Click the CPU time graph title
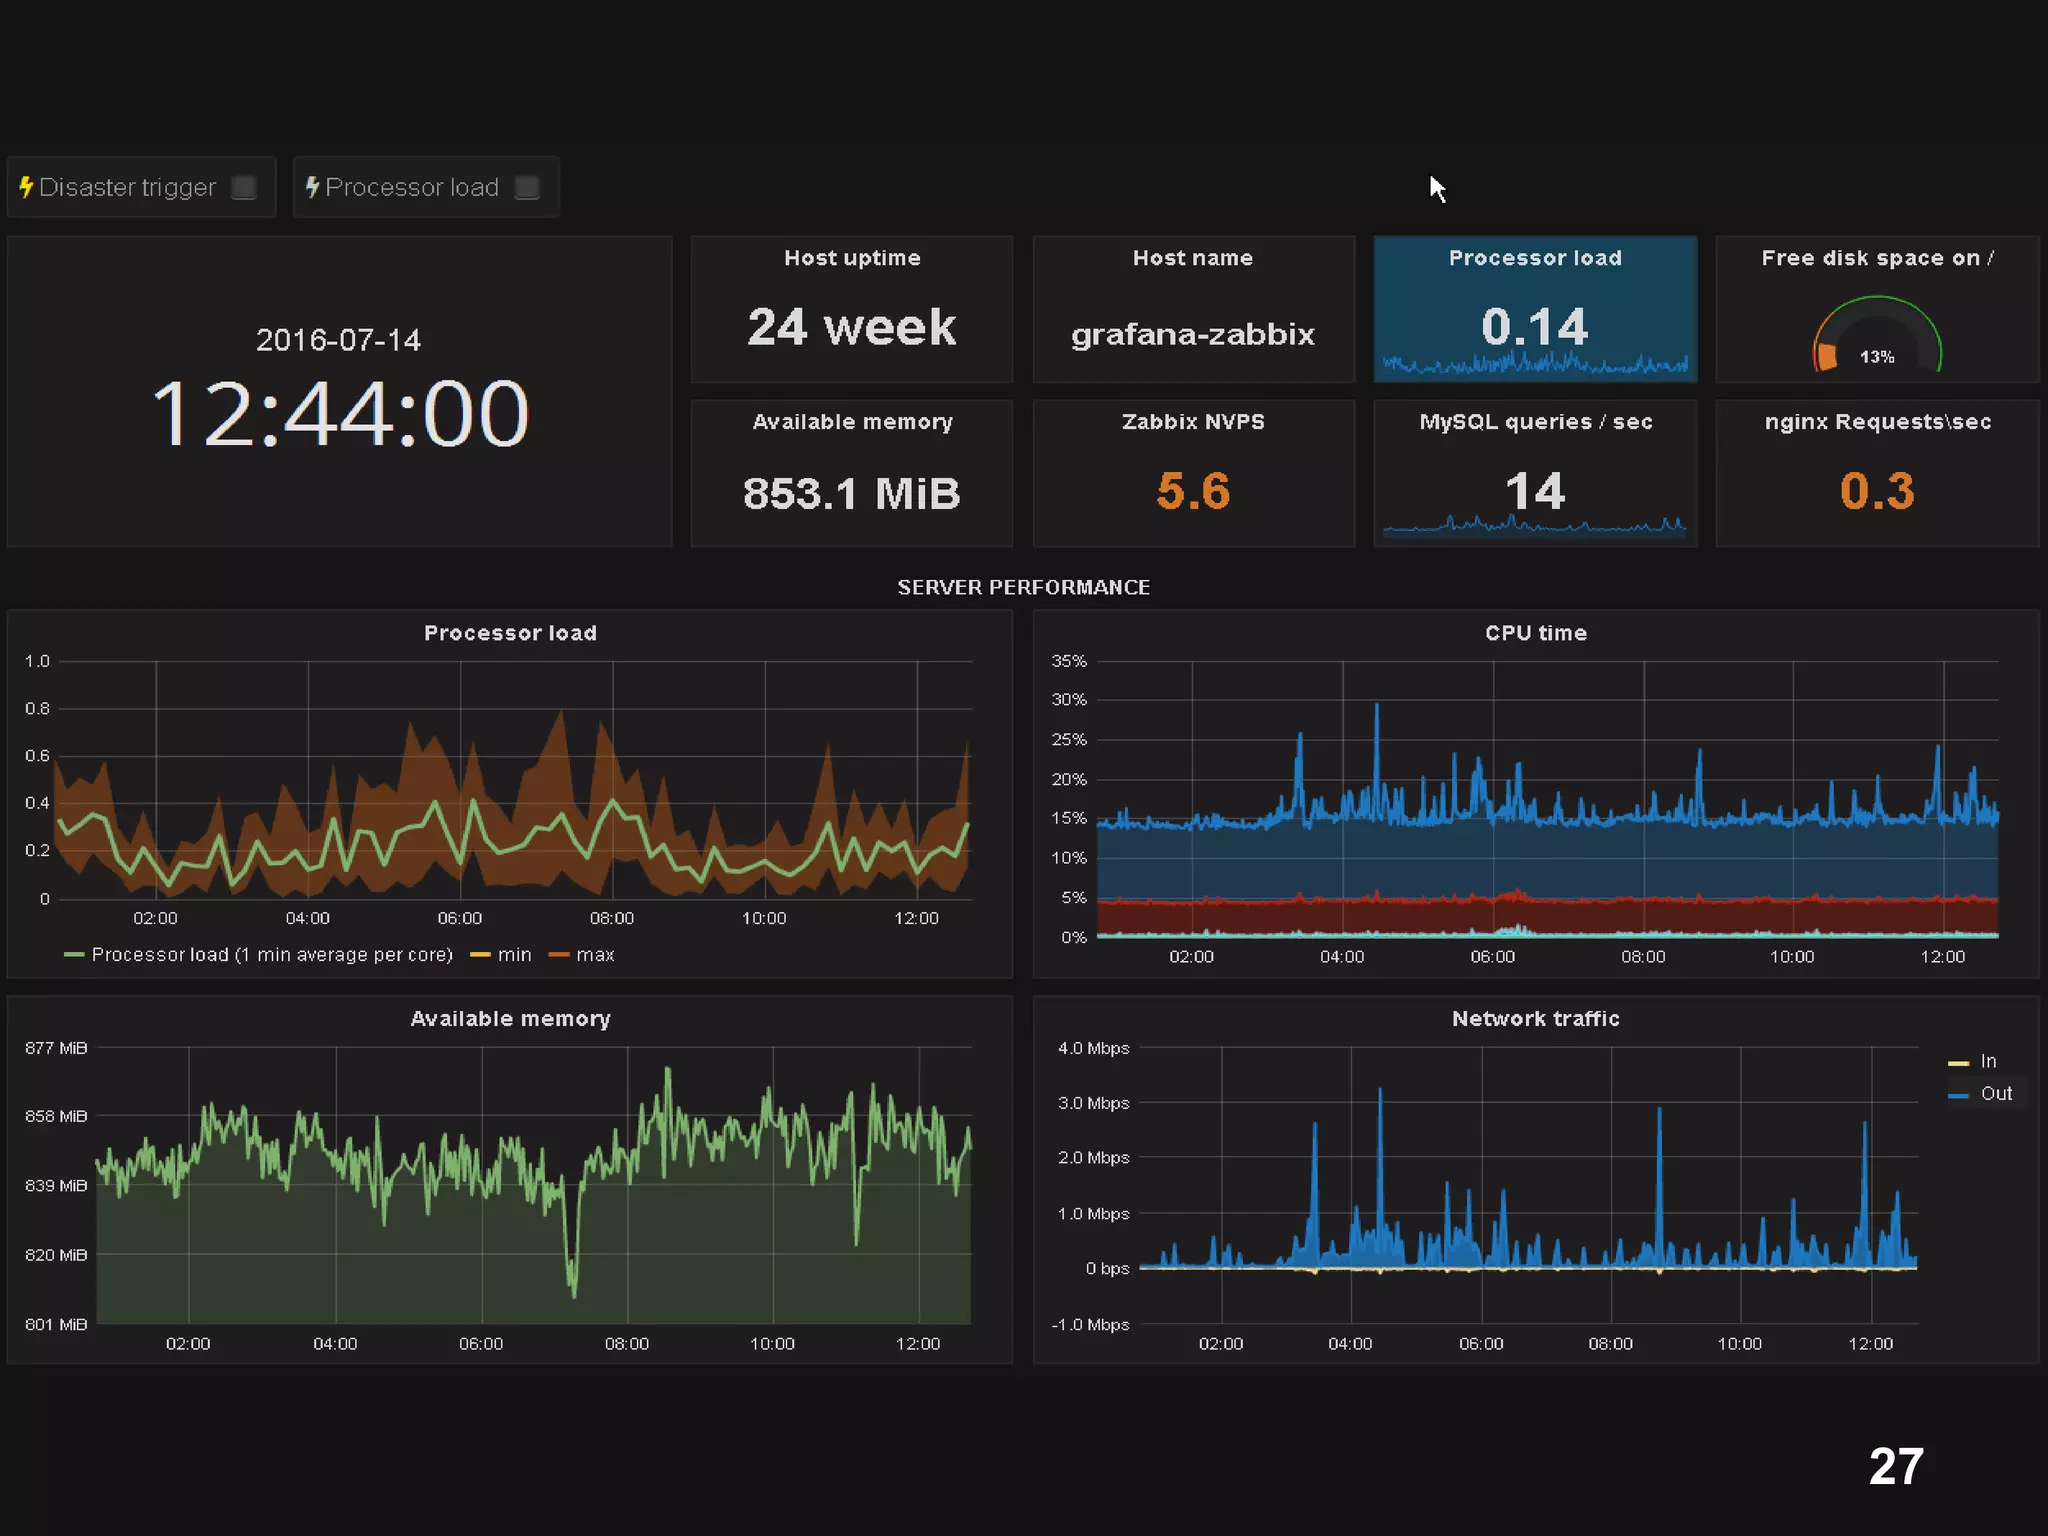This screenshot has height=1536, width=2048. (1535, 633)
